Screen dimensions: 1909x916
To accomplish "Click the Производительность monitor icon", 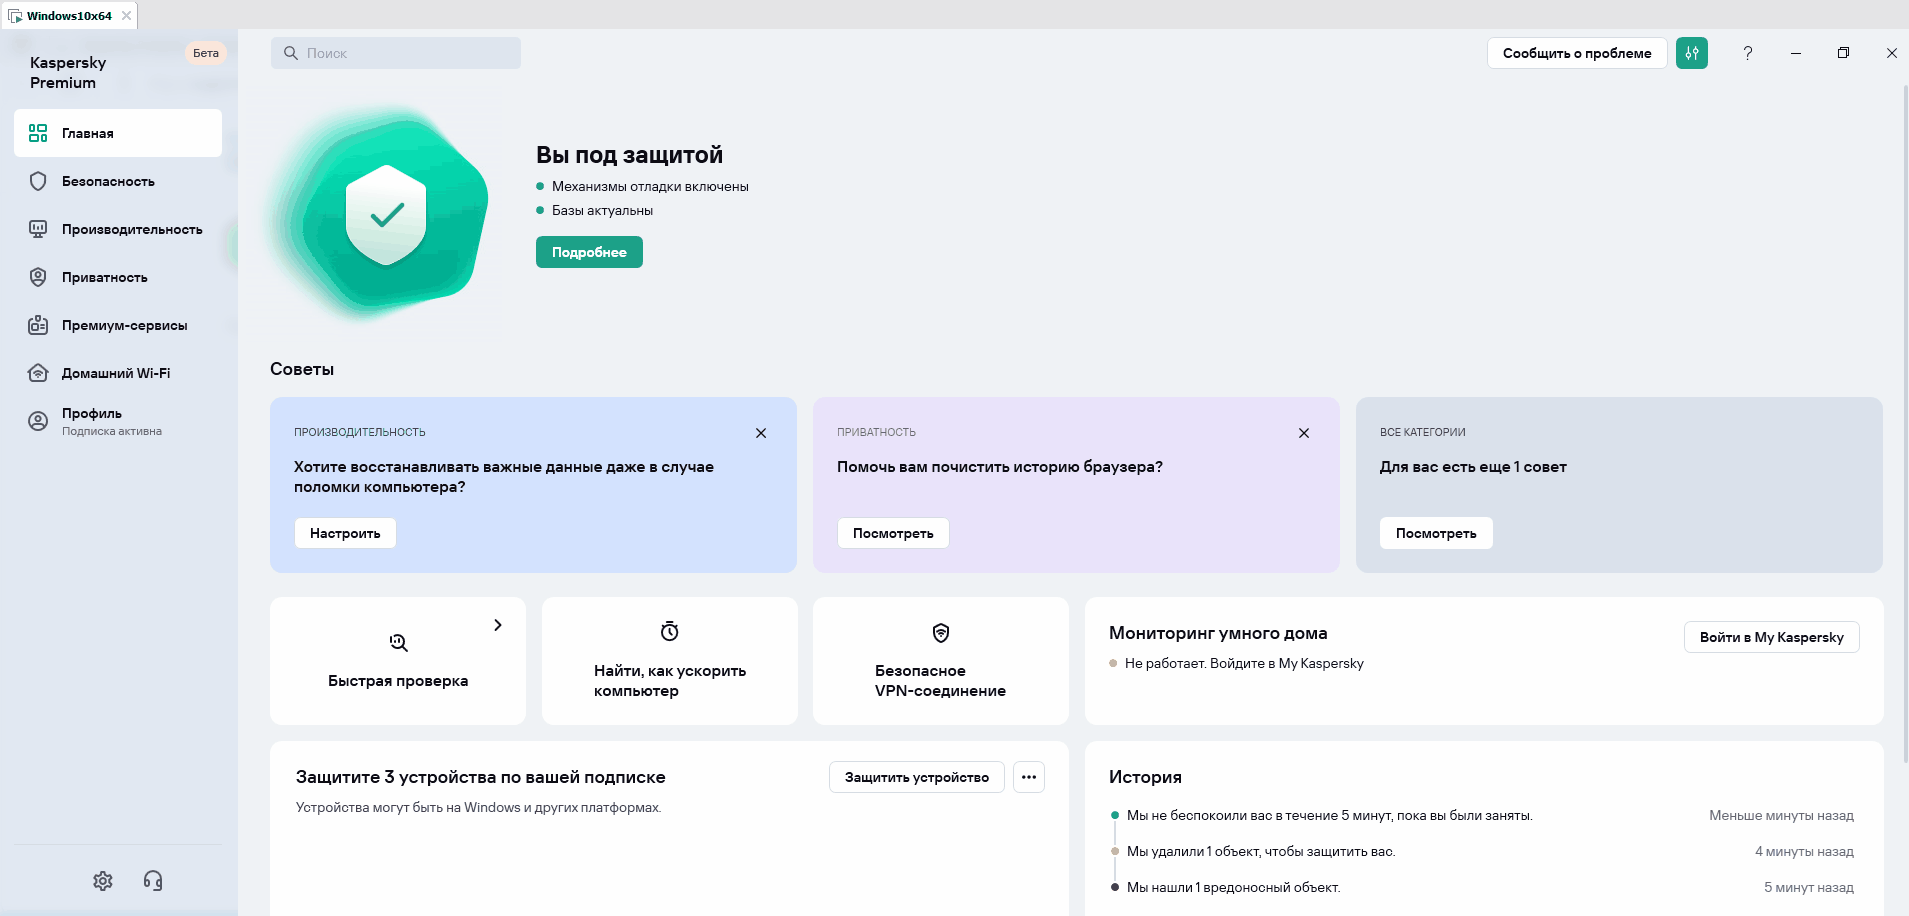I will click(x=38, y=229).
